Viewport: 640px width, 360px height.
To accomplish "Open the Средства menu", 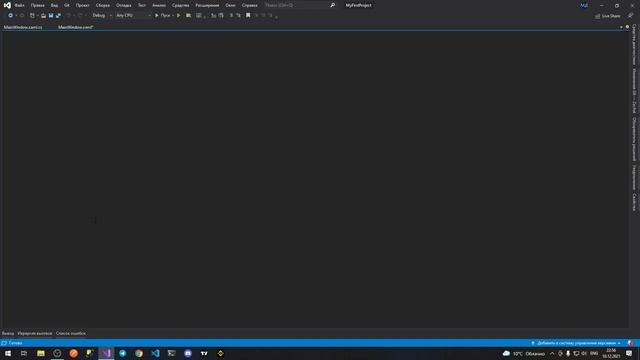I will click(x=180, y=5).
